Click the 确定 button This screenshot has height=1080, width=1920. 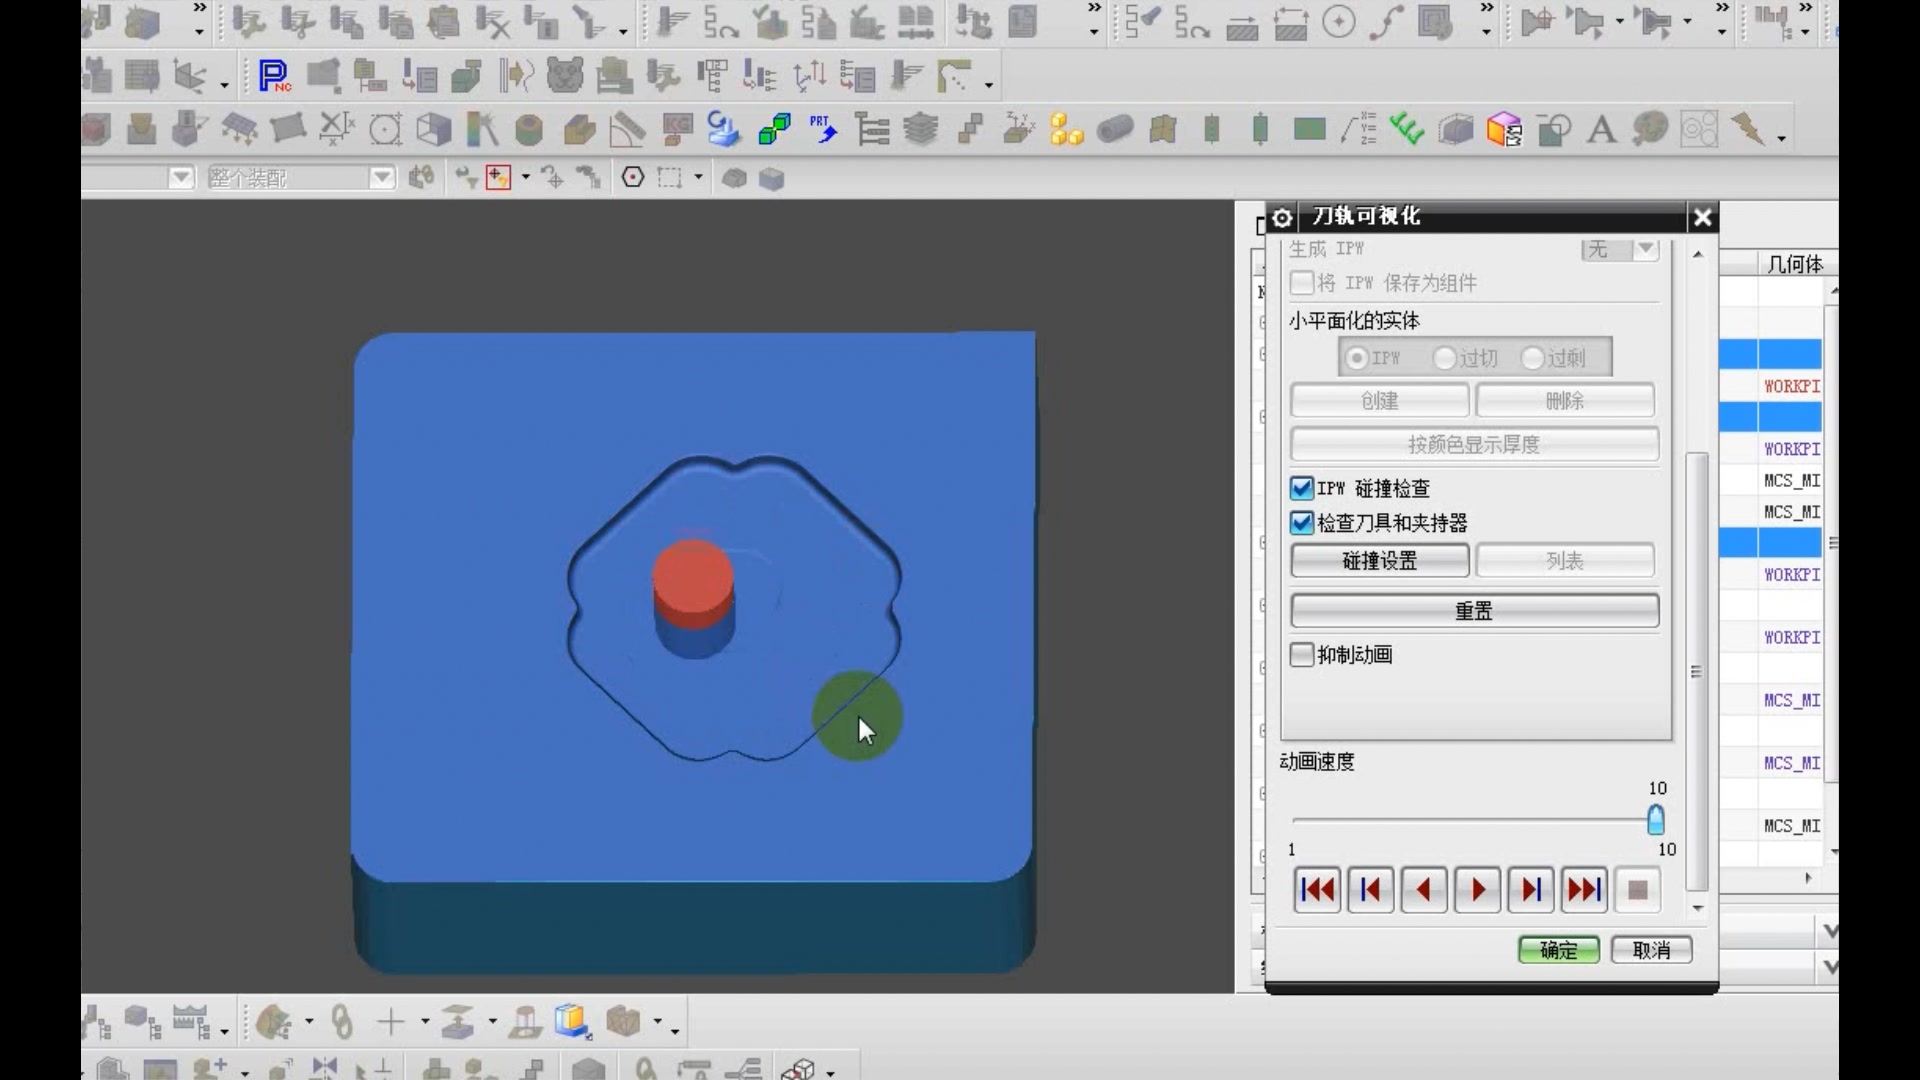pyautogui.click(x=1558, y=950)
